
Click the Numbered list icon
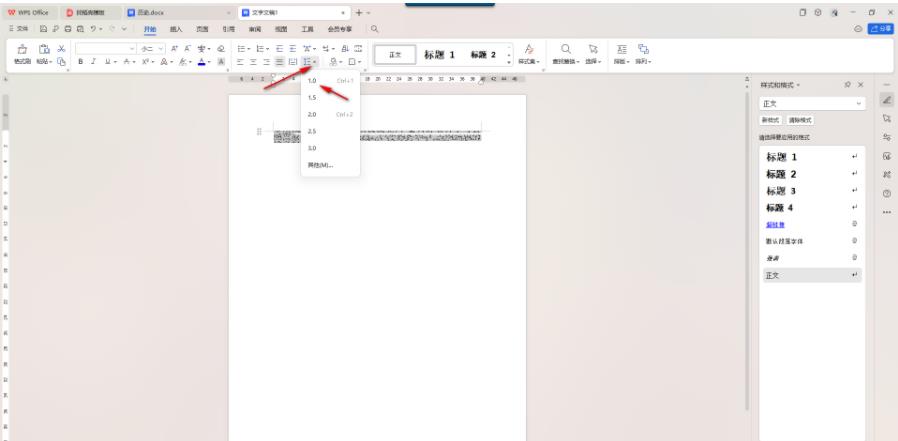[260, 49]
